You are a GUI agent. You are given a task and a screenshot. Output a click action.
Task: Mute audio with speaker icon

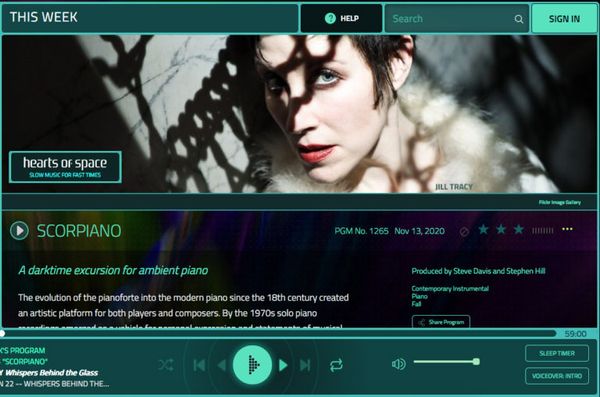tap(398, 364)
